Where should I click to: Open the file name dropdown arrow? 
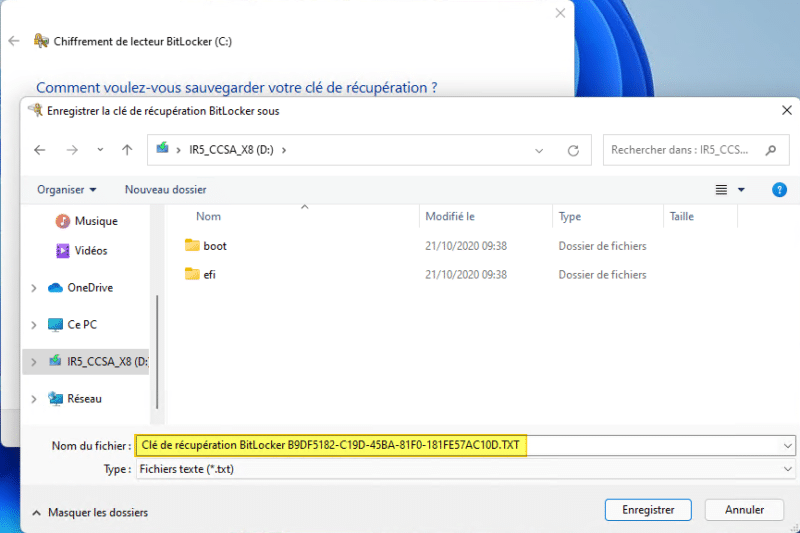(787, 446)
